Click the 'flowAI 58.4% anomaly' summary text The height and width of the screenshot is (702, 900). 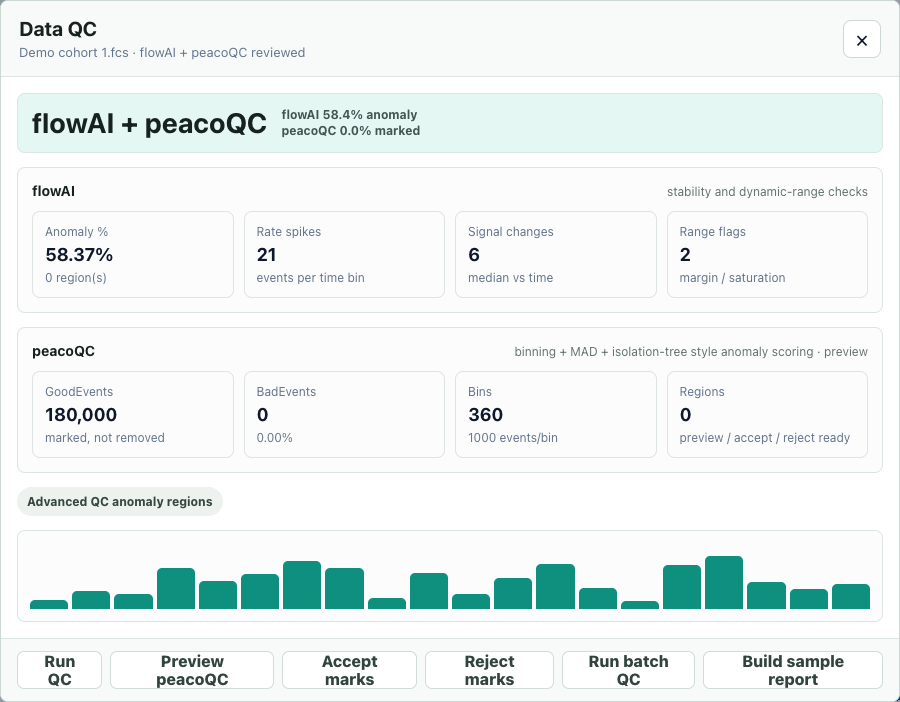tap(349, 115)
